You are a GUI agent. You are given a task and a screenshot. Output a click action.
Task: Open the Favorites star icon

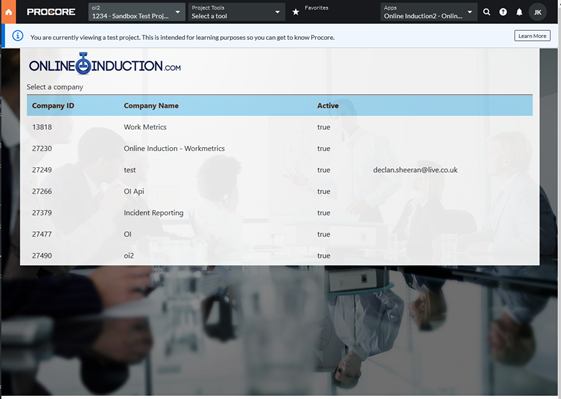pyautogui.click(x=296, y=12)
